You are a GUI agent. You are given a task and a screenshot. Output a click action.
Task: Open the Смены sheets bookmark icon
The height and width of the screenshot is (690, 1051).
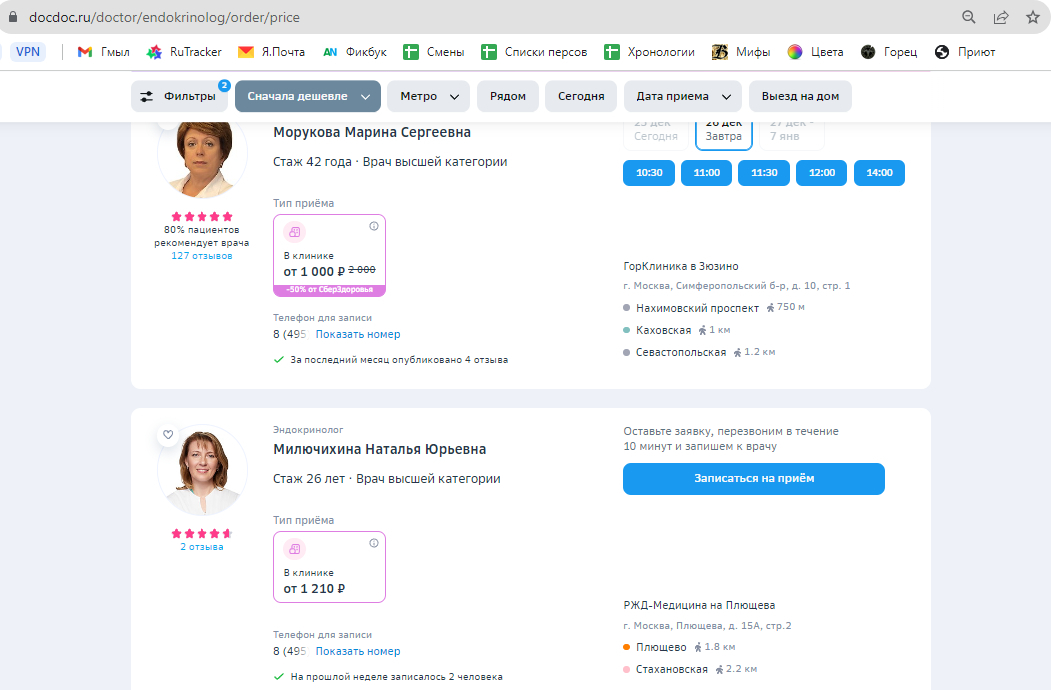coord(411,52)
